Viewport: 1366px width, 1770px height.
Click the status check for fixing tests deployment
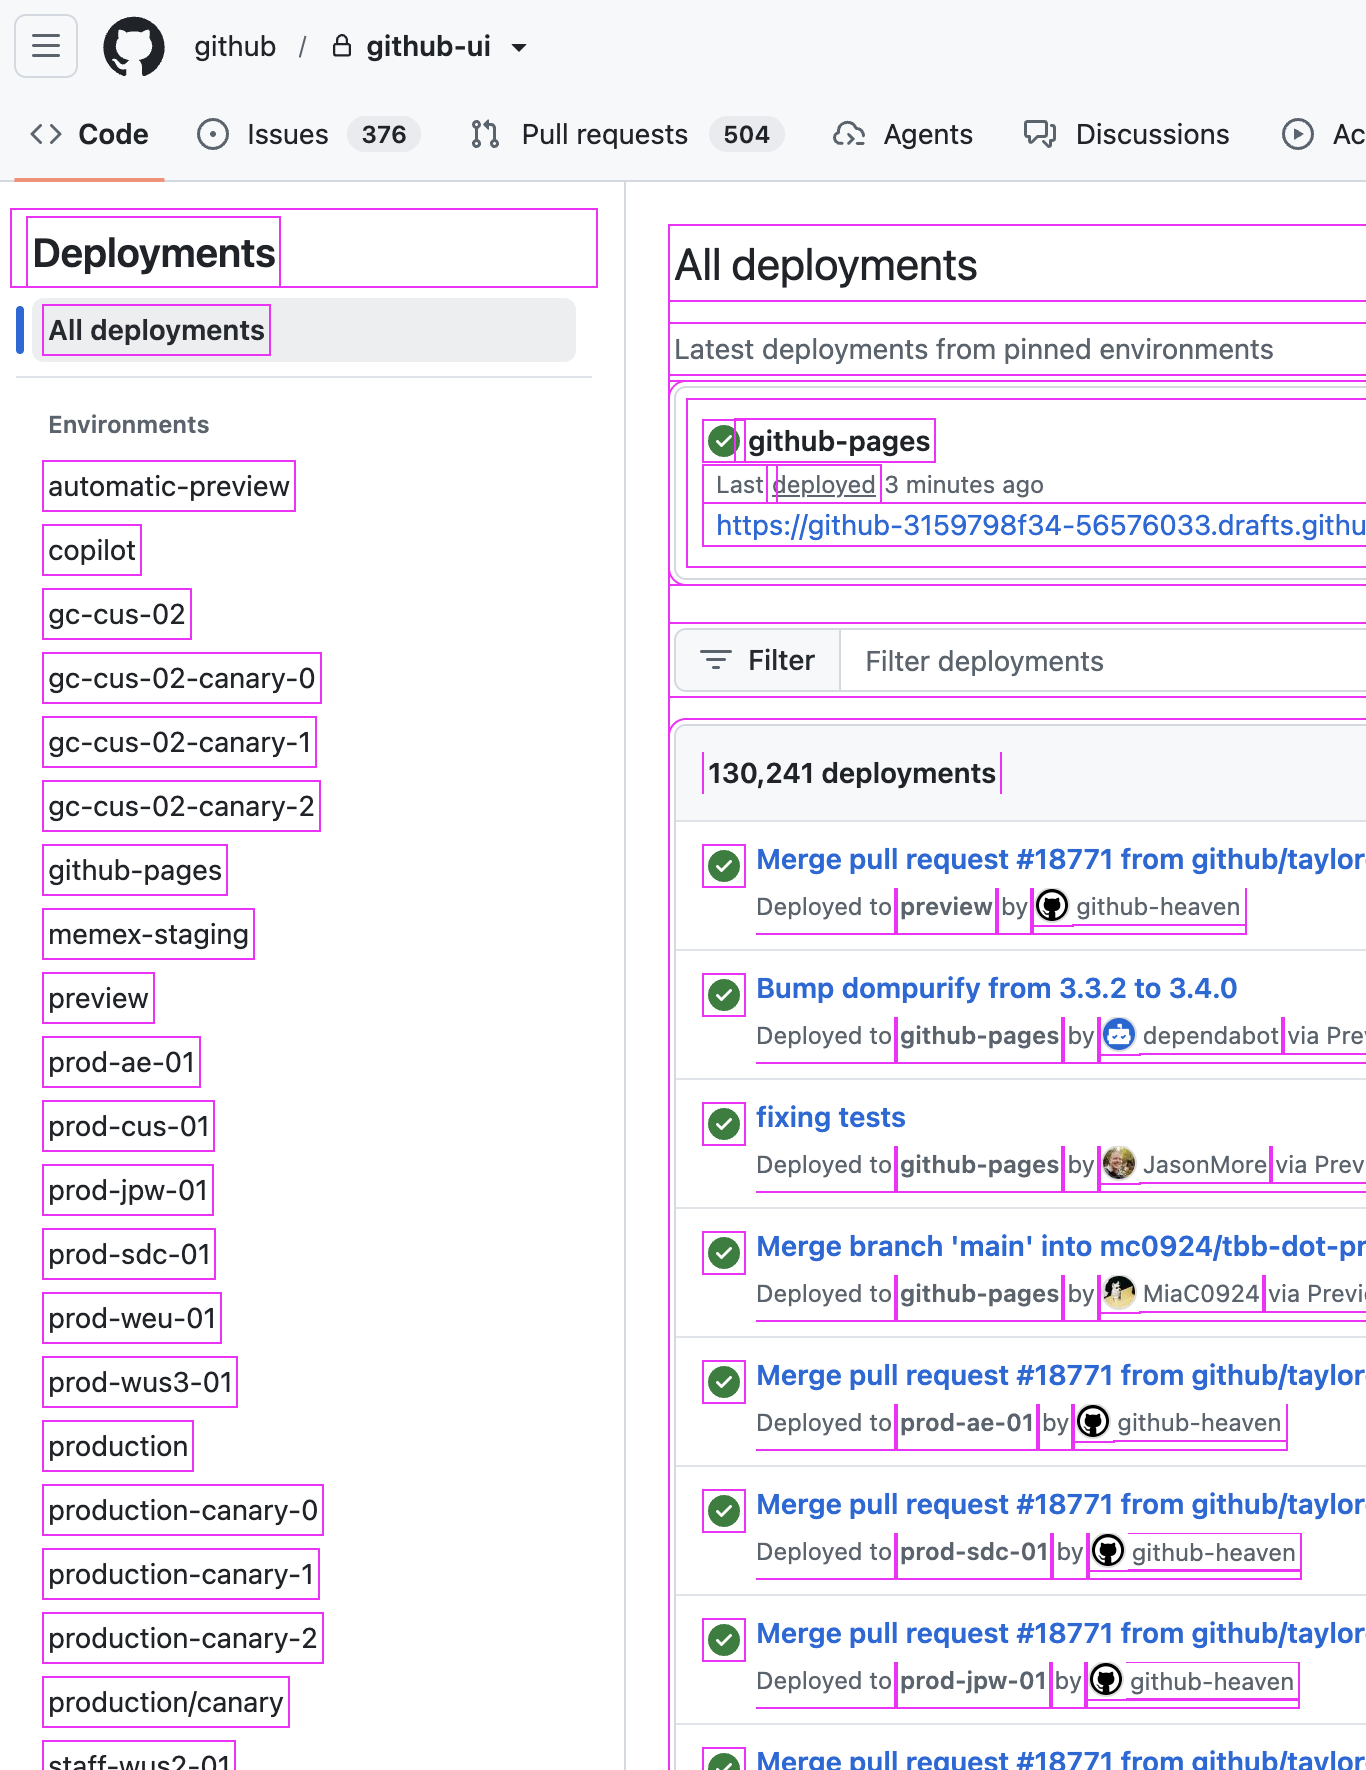724,1124
